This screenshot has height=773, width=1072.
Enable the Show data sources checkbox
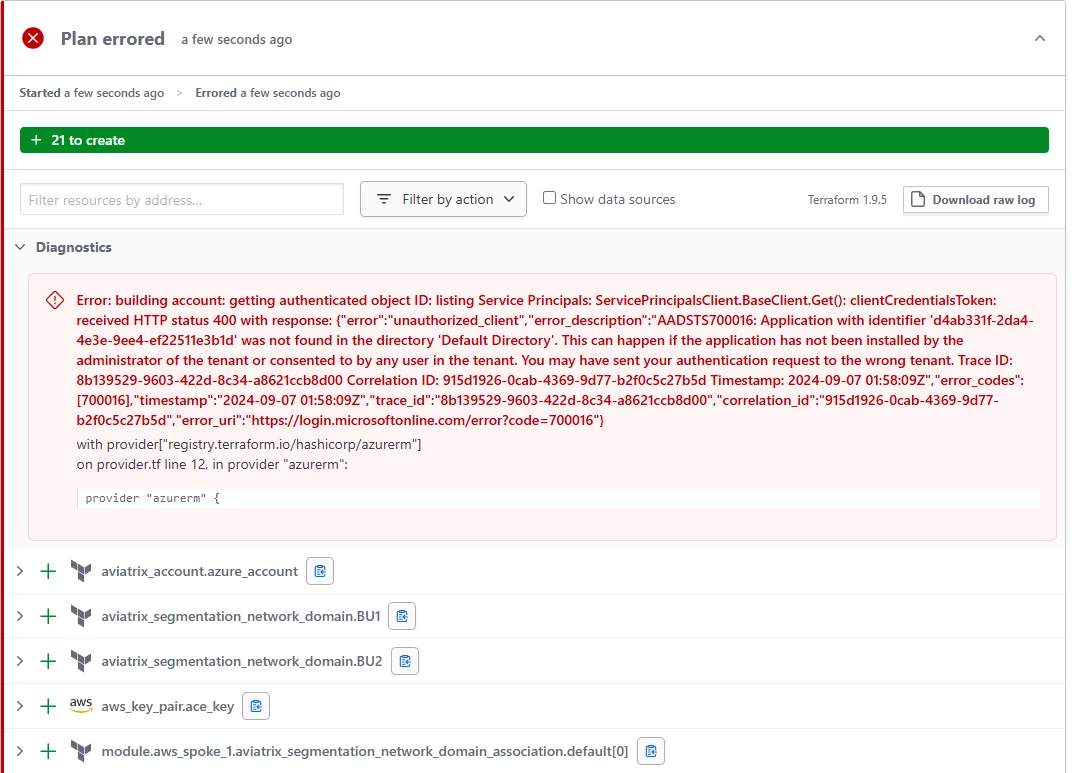549,198
